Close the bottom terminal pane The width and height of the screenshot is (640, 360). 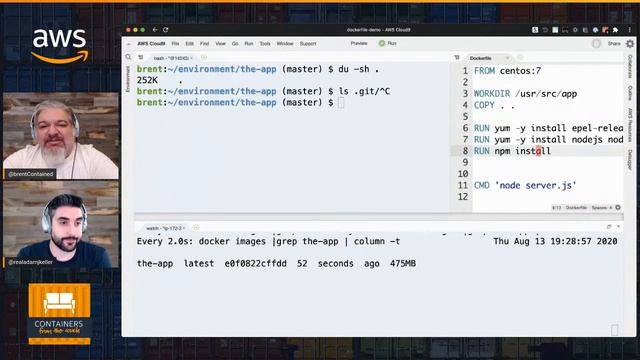click(x=619, y=227)
